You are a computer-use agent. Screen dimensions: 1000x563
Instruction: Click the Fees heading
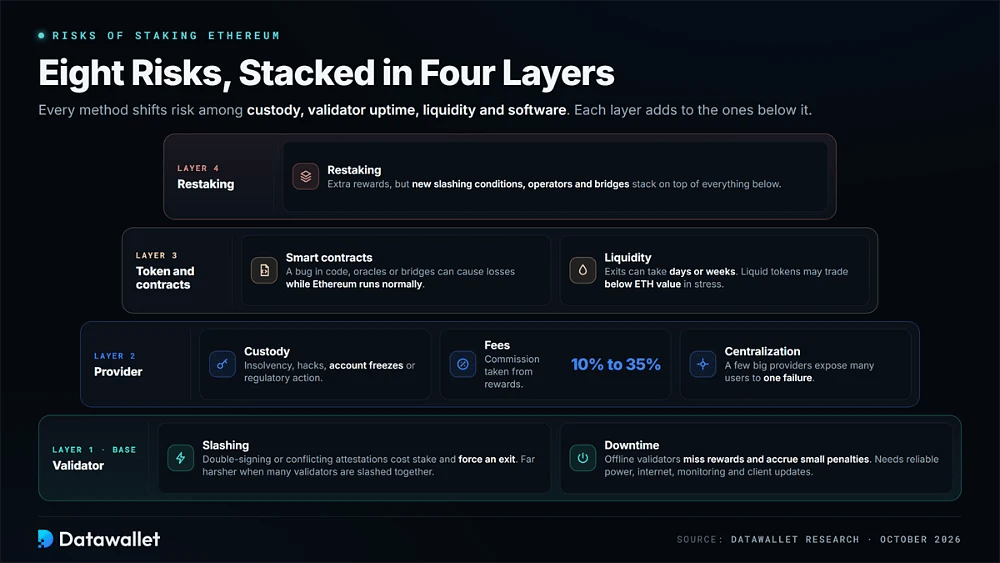[x=497, y=345]
